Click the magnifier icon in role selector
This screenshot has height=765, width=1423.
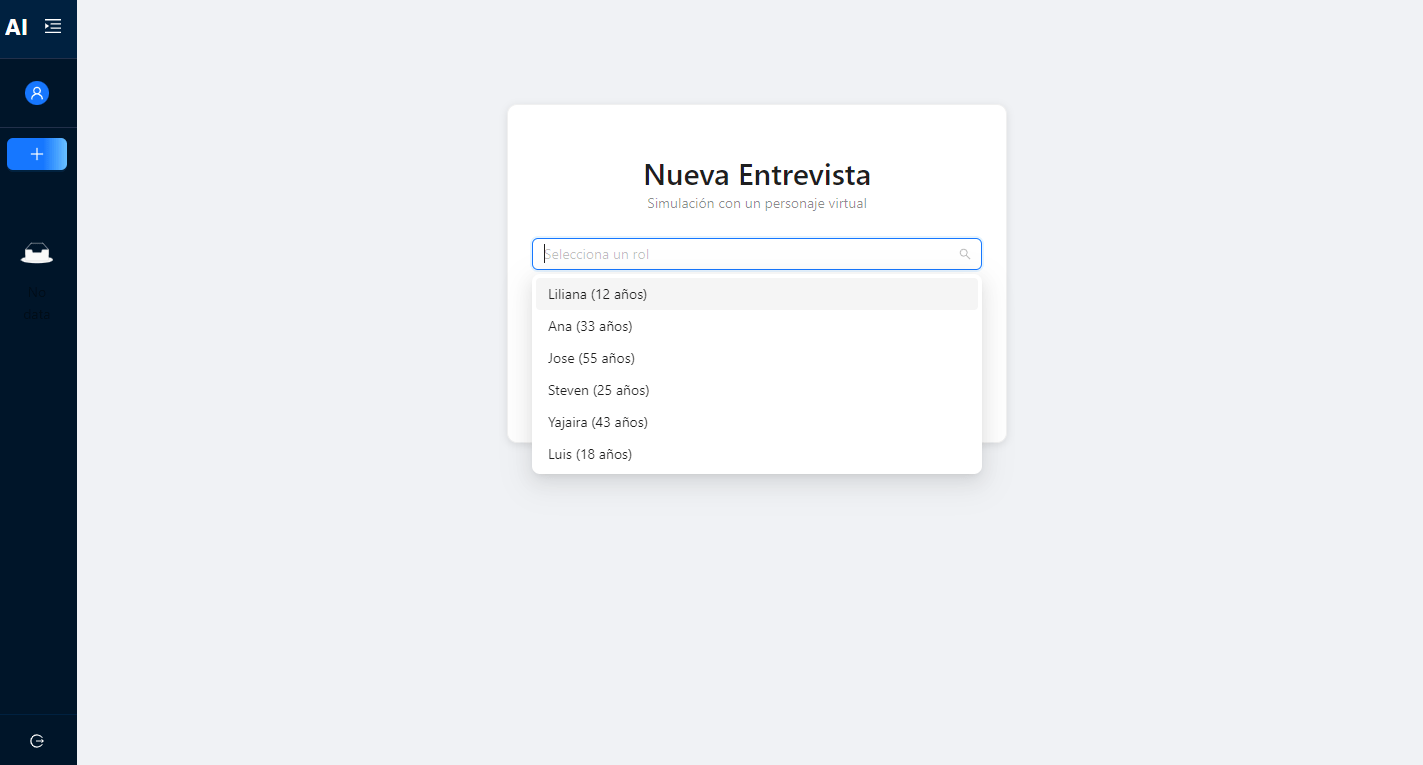tap(965, 254)
